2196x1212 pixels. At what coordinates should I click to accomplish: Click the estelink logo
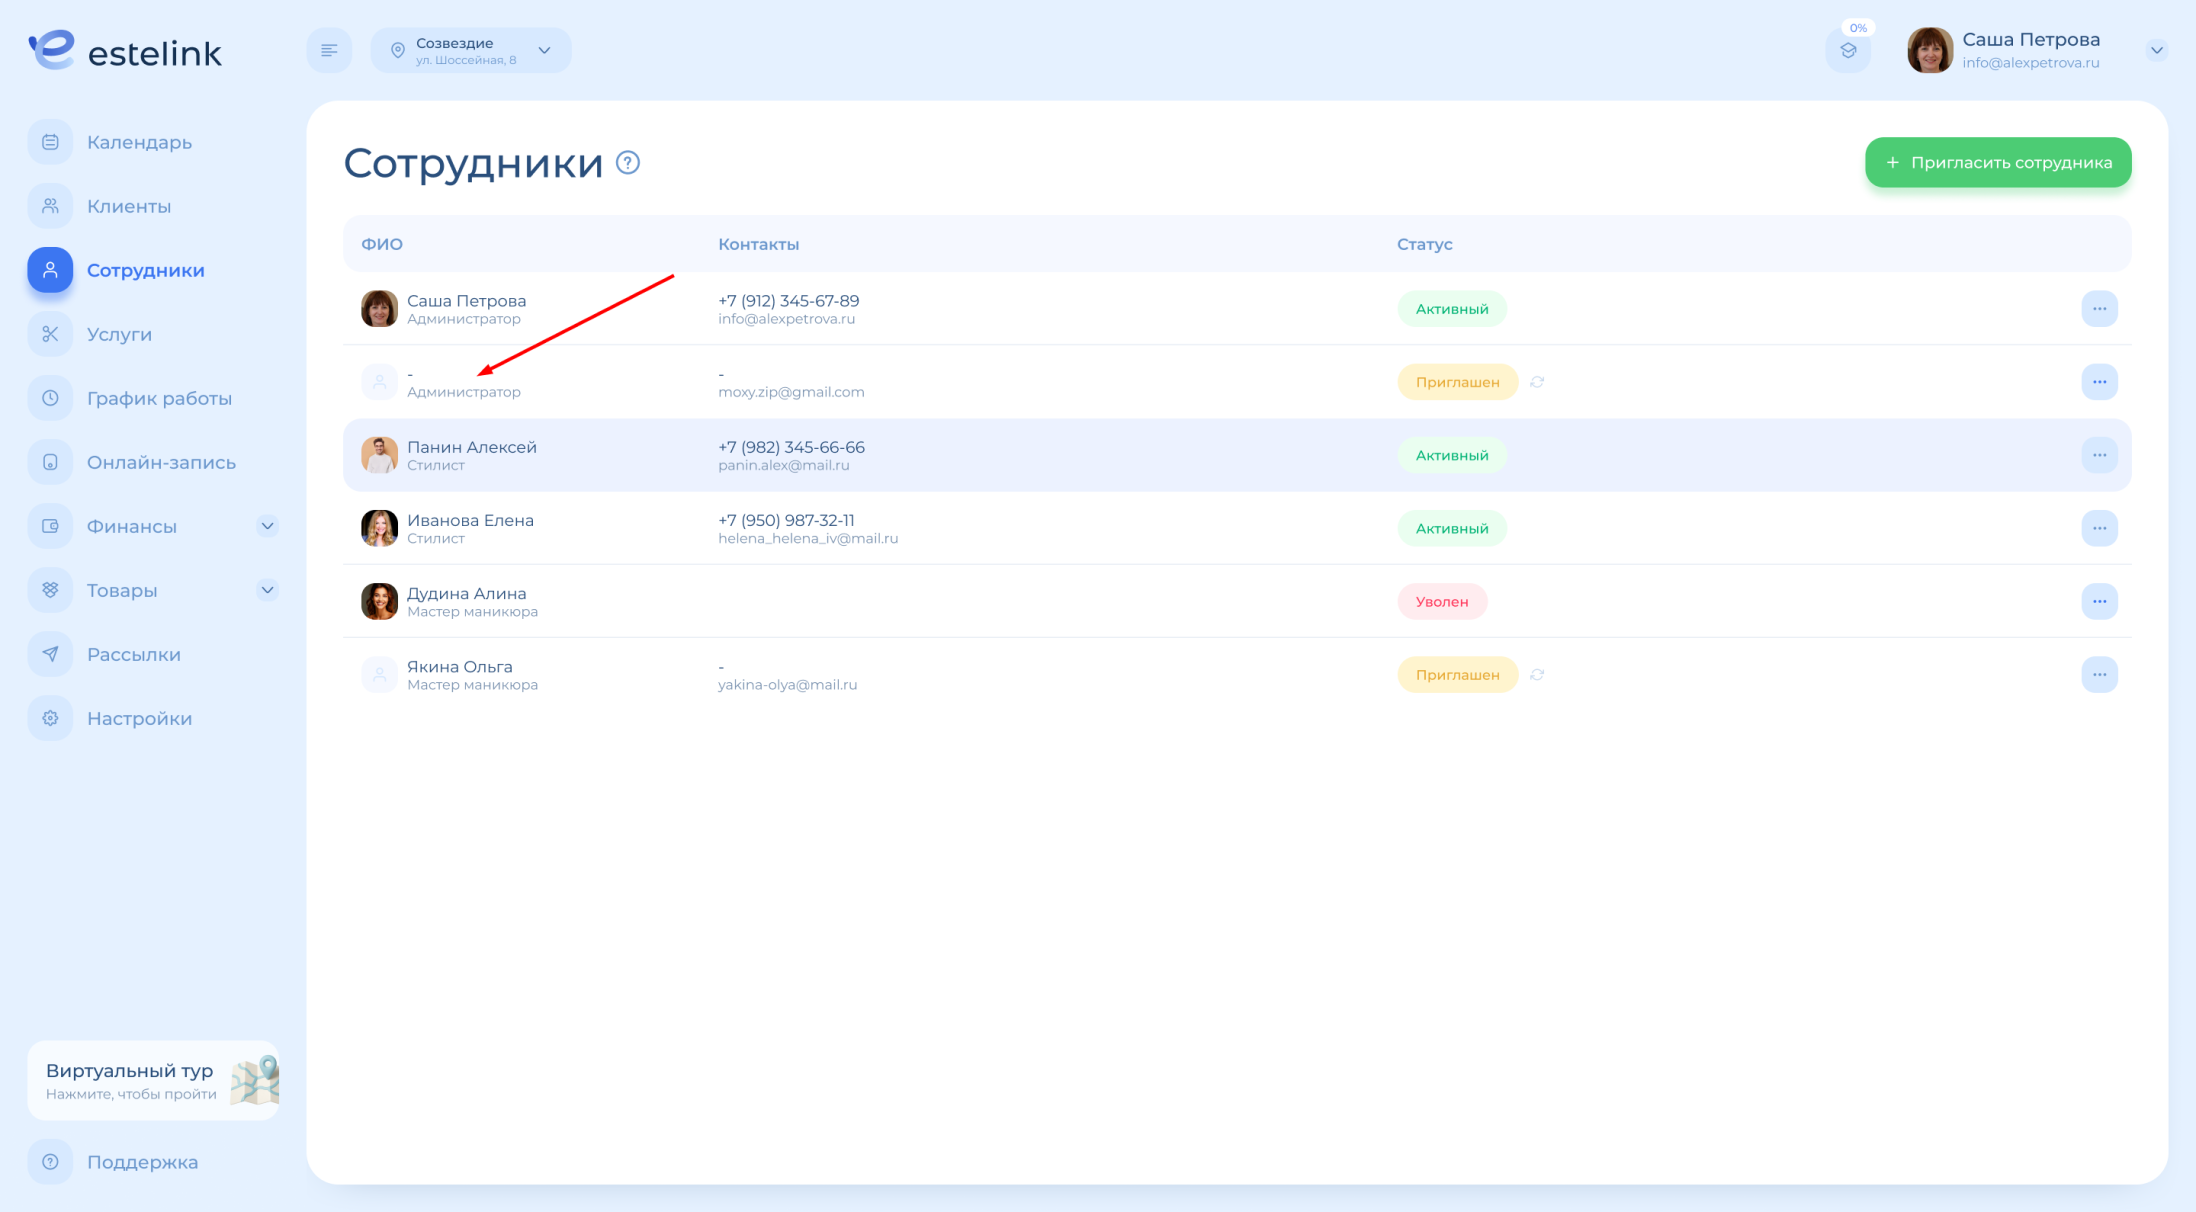coord(125,50)
